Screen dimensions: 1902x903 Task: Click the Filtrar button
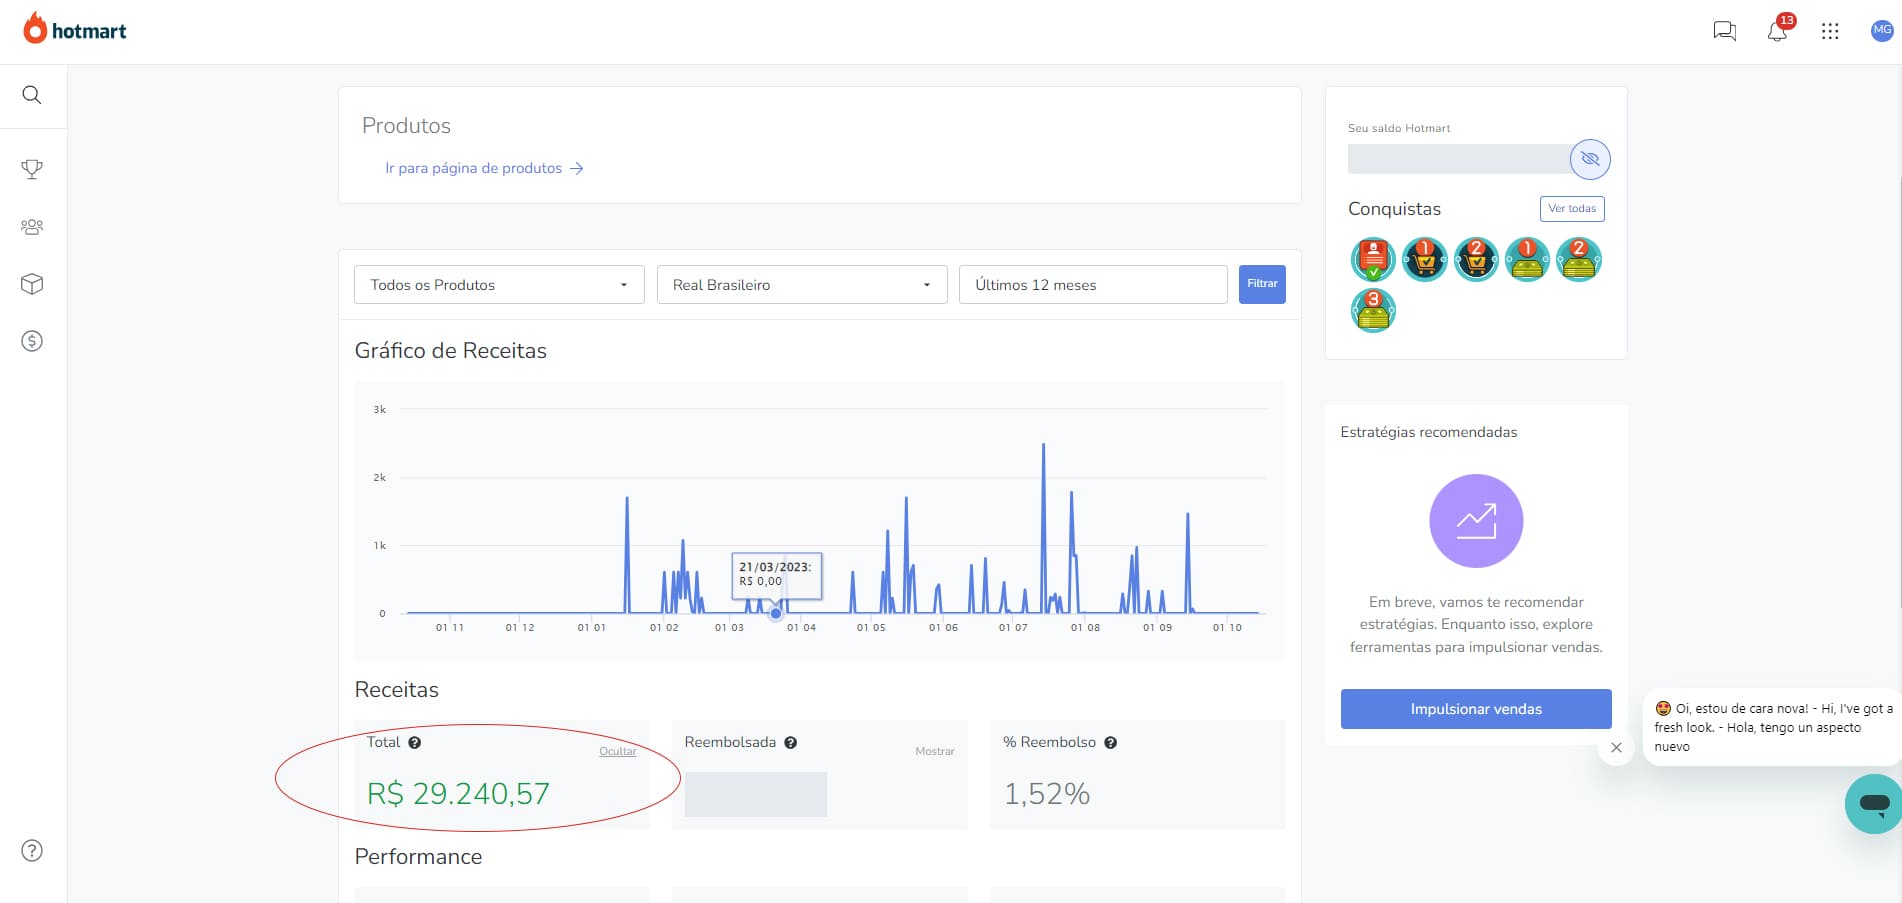tap(1262, 284)
